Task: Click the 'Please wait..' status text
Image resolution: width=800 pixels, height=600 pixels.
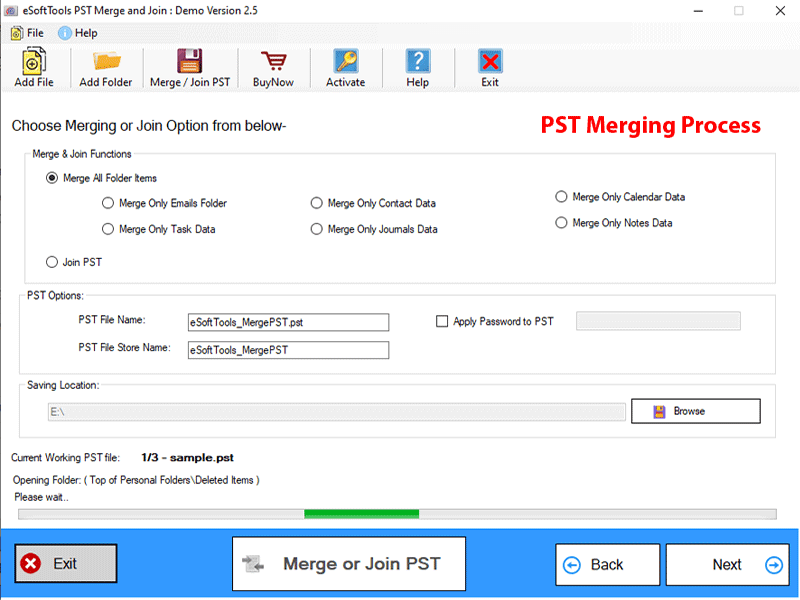Action: [41, 497]
